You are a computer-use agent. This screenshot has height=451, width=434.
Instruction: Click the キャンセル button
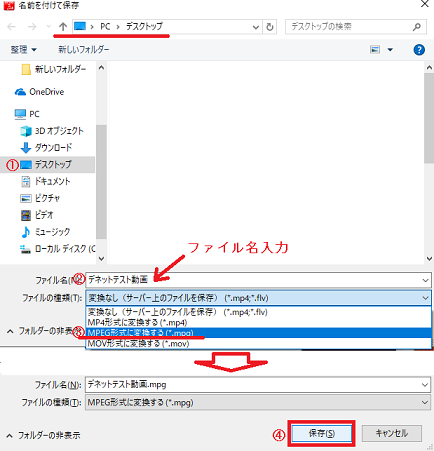point(392,433)
